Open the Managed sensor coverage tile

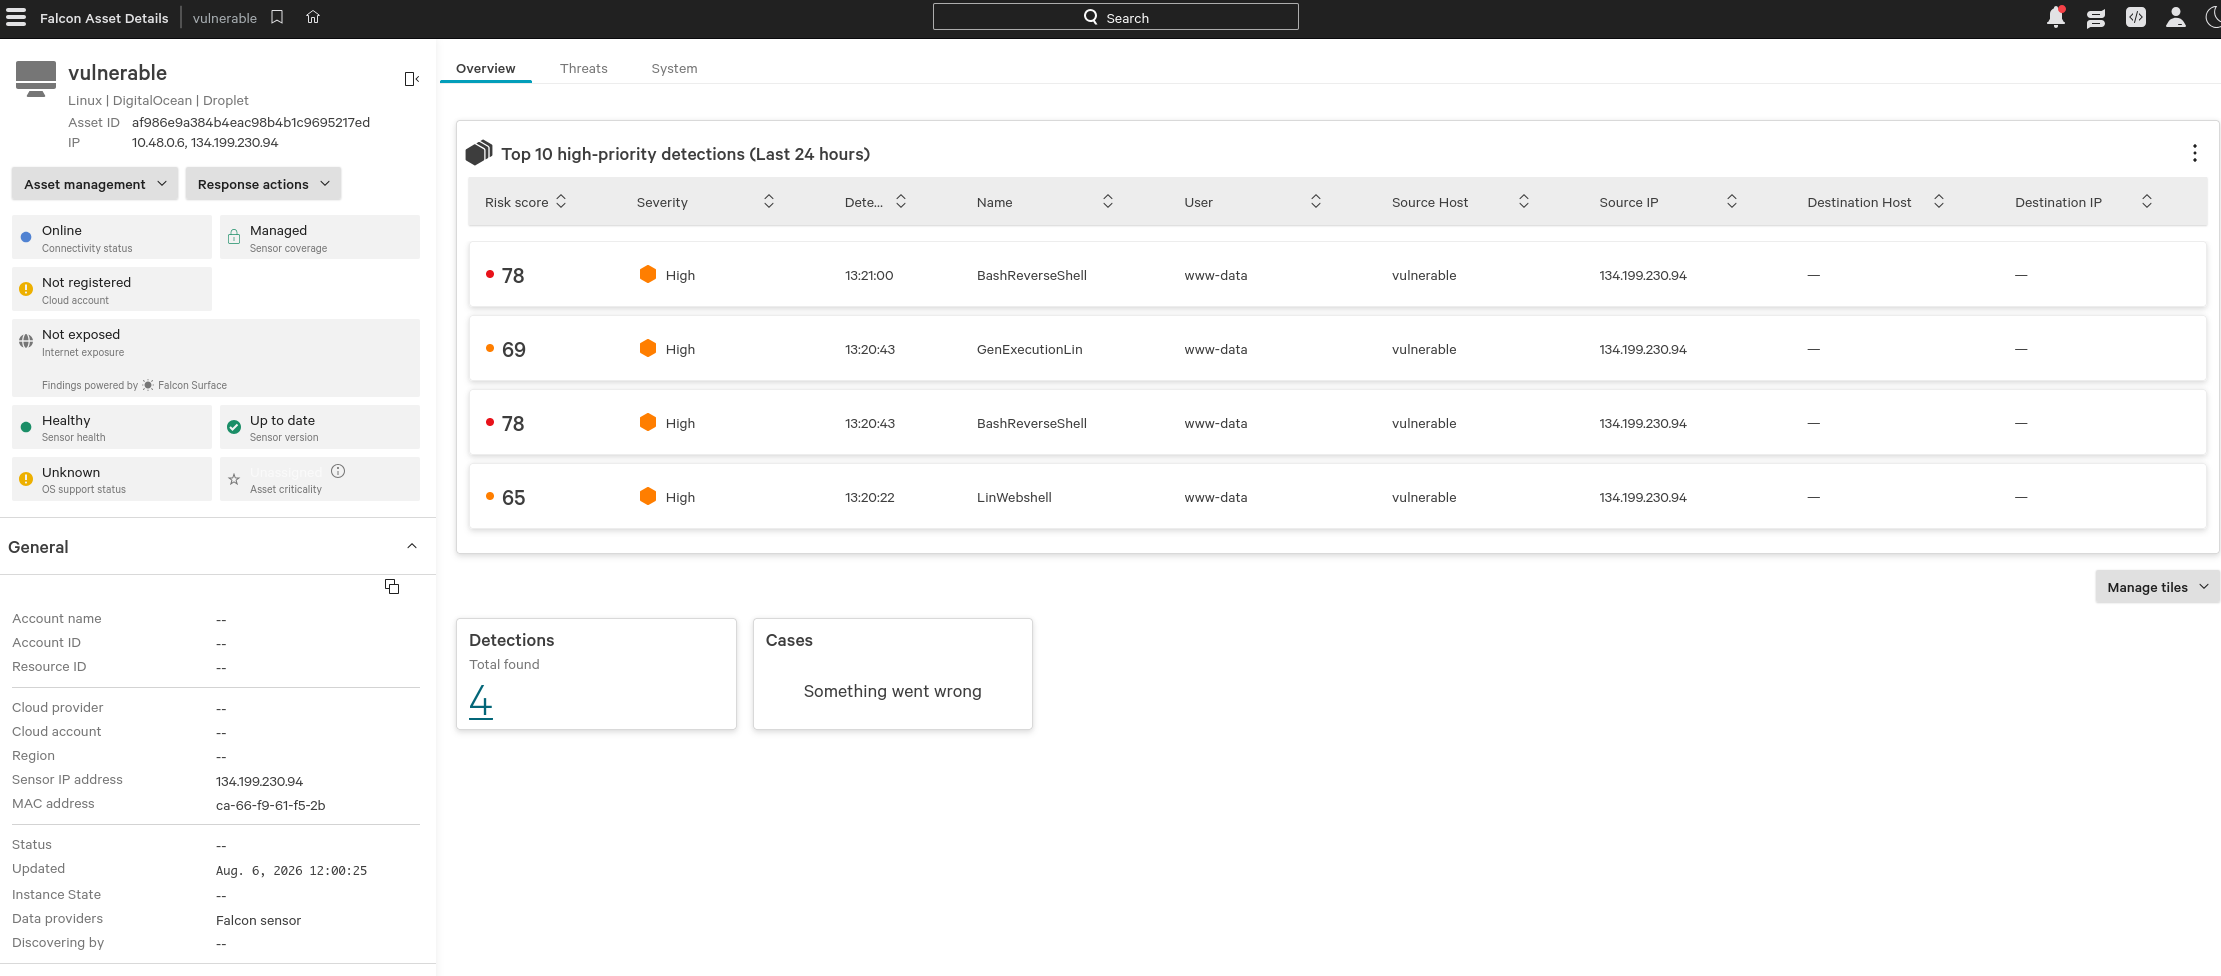click(x=320, y=237)
